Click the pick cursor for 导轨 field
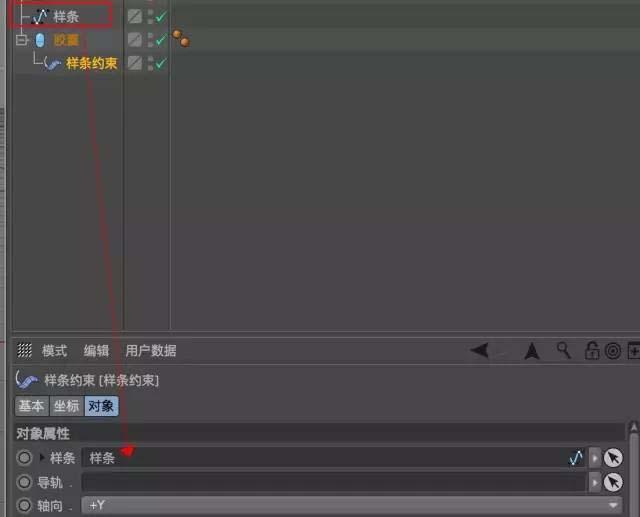This screenshot has width=640, height=517. [x=613, y=482]
